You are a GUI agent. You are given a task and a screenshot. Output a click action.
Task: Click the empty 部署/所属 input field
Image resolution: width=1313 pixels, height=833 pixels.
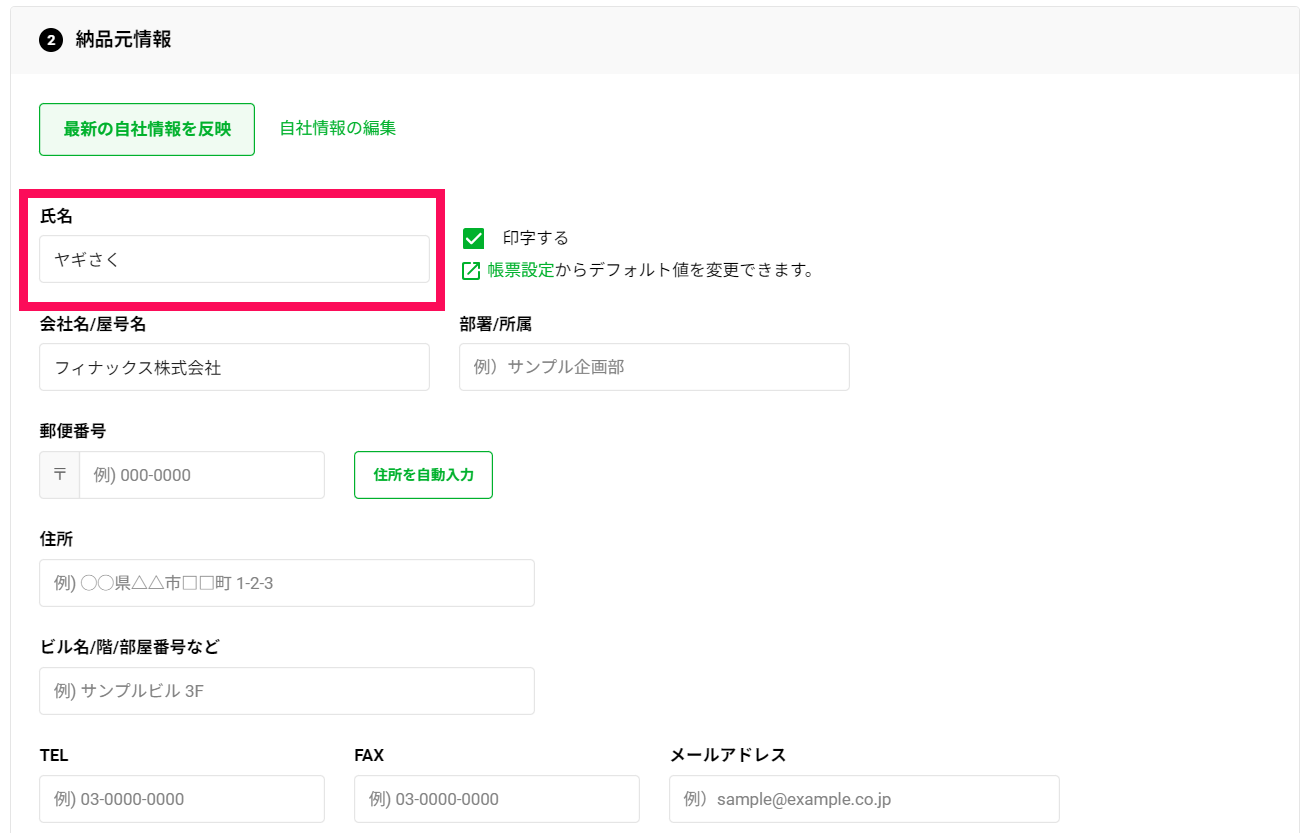654,367
